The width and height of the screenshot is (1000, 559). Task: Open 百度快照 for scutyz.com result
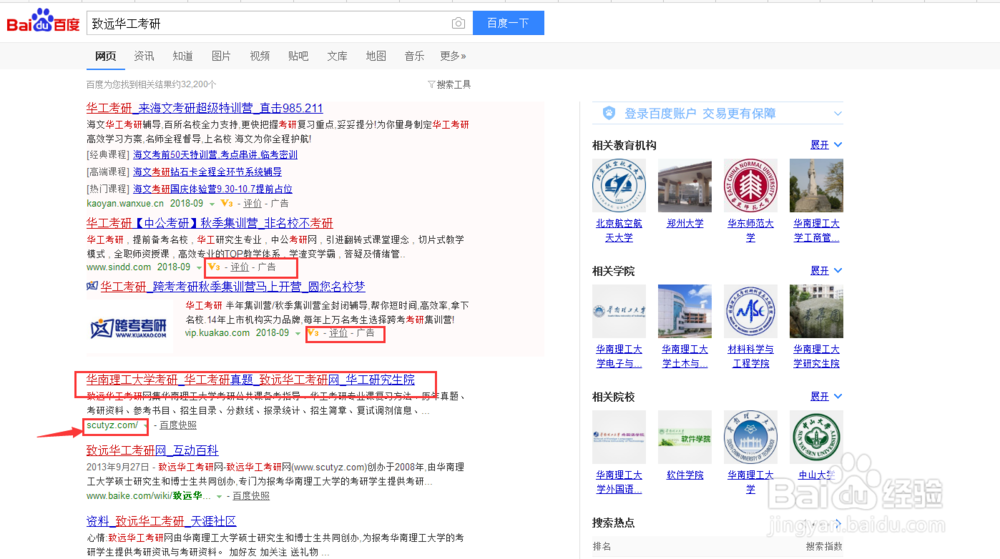pos(178,425)
